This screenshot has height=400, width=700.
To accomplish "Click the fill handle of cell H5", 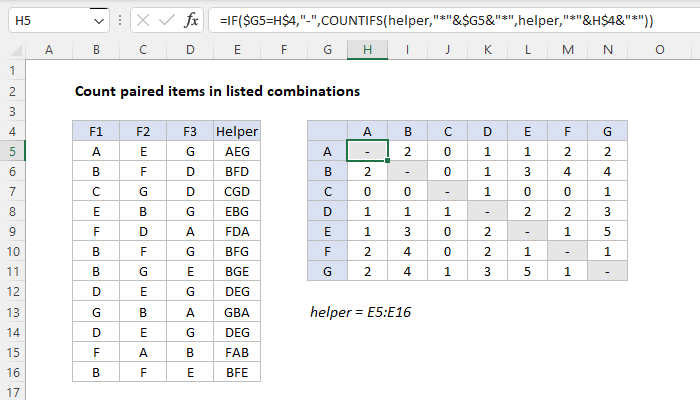I will (x=388, y=160).
